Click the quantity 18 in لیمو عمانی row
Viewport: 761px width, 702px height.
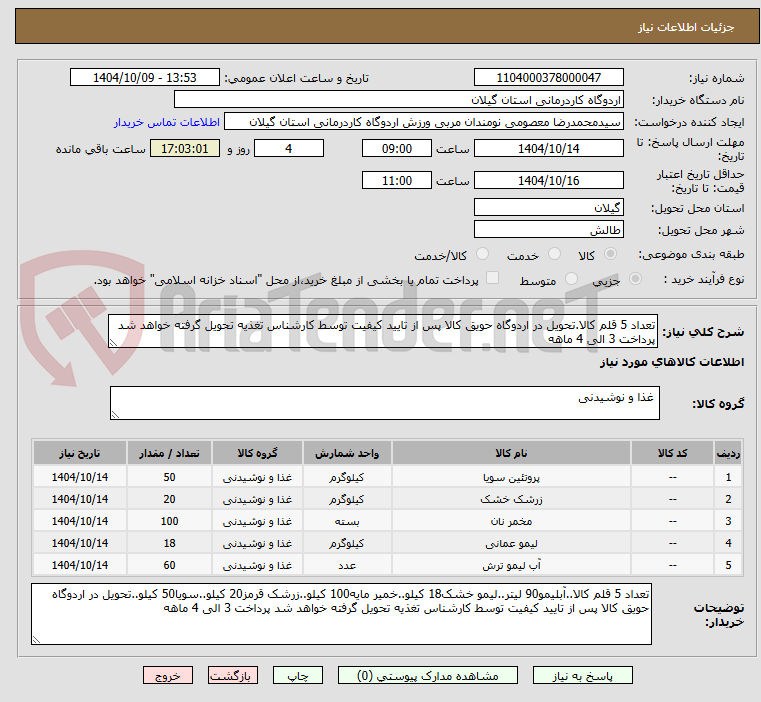169,543
